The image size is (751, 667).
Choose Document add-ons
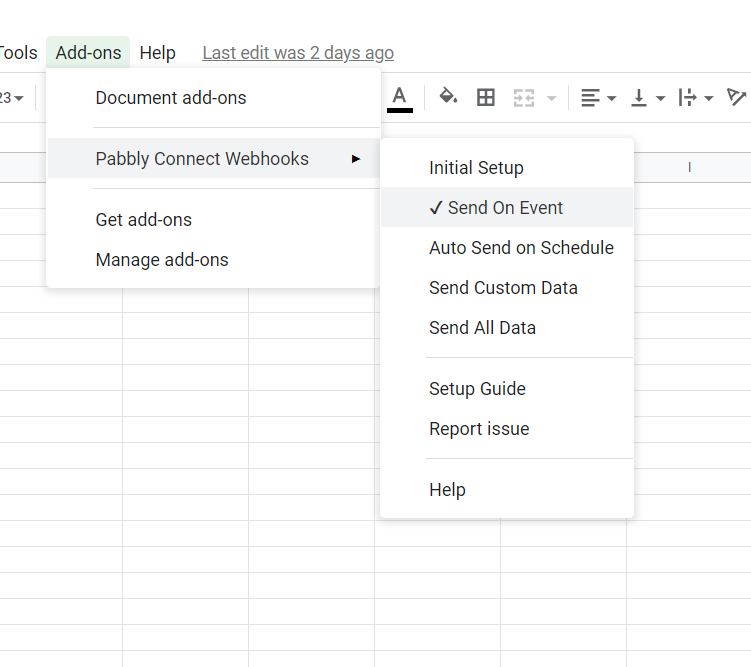click(x=214, y=98)
